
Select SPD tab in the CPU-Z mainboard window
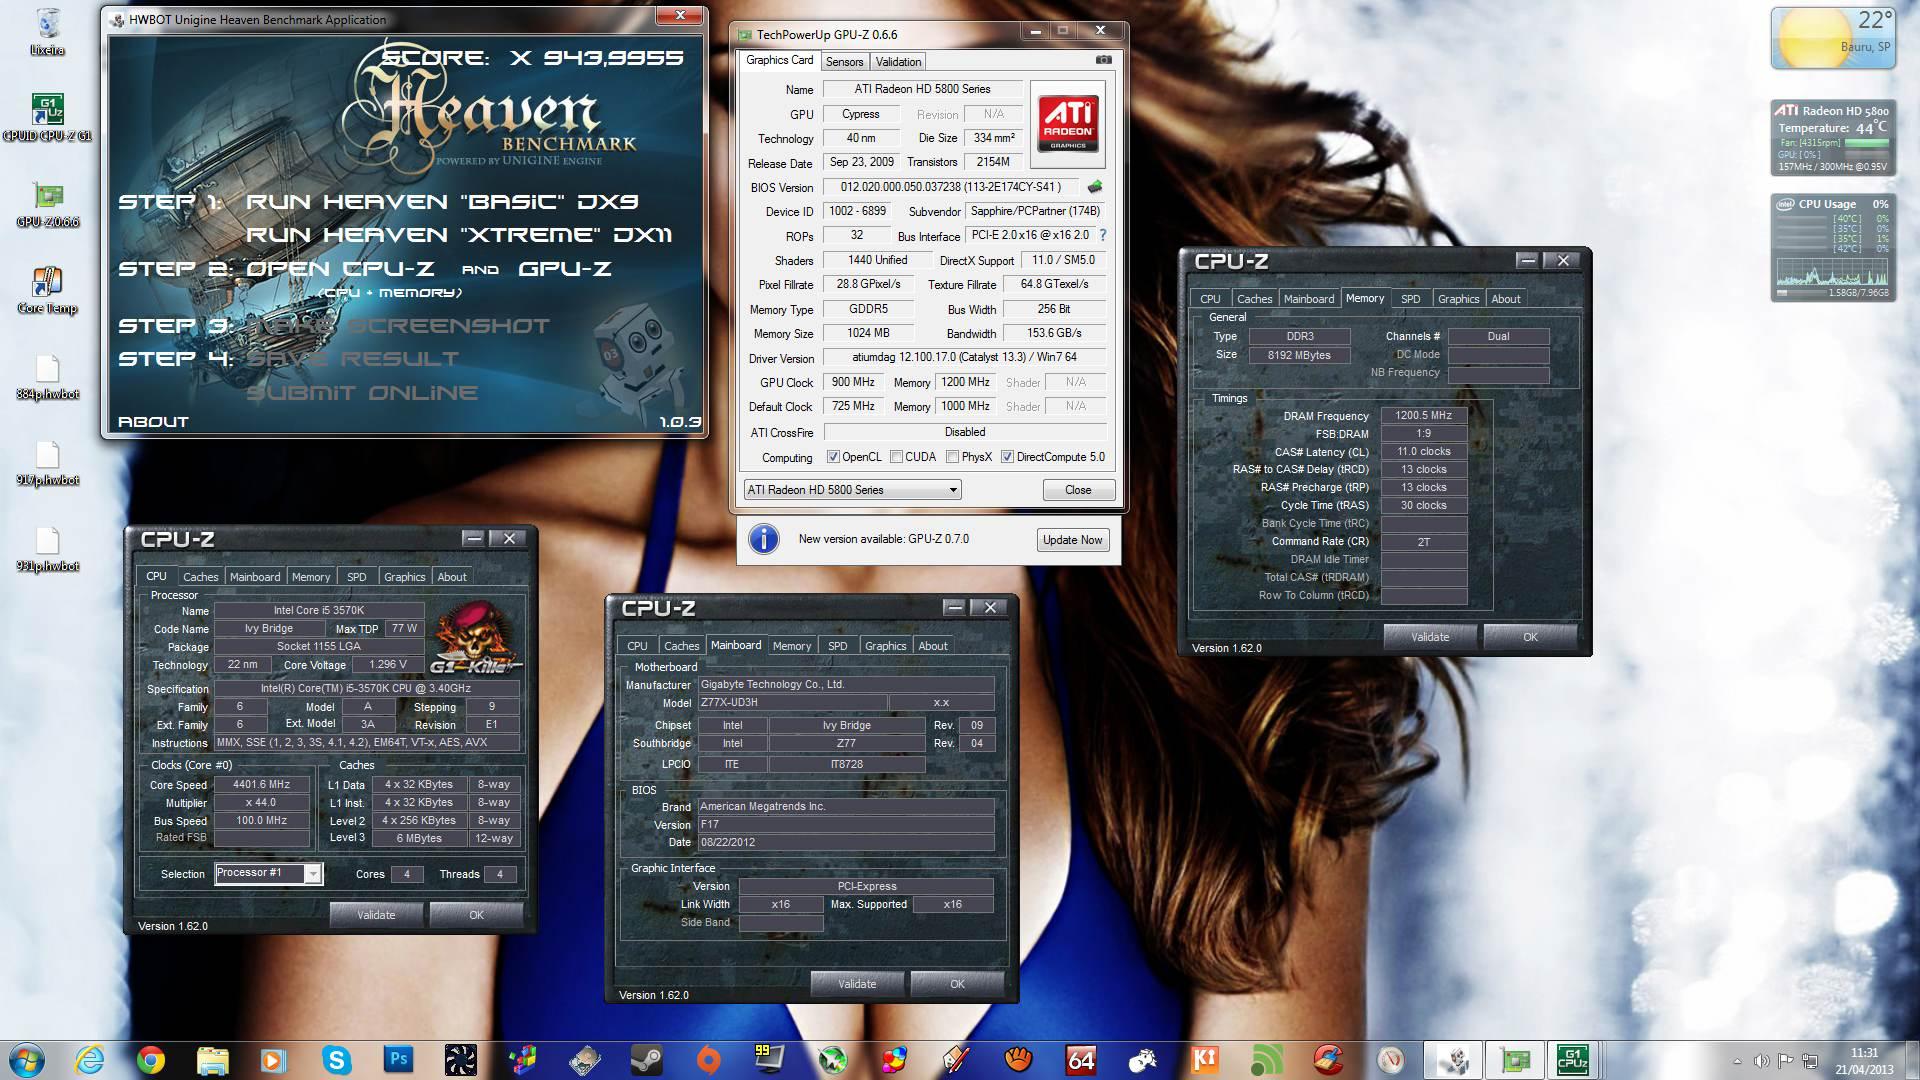click(837, 646)
